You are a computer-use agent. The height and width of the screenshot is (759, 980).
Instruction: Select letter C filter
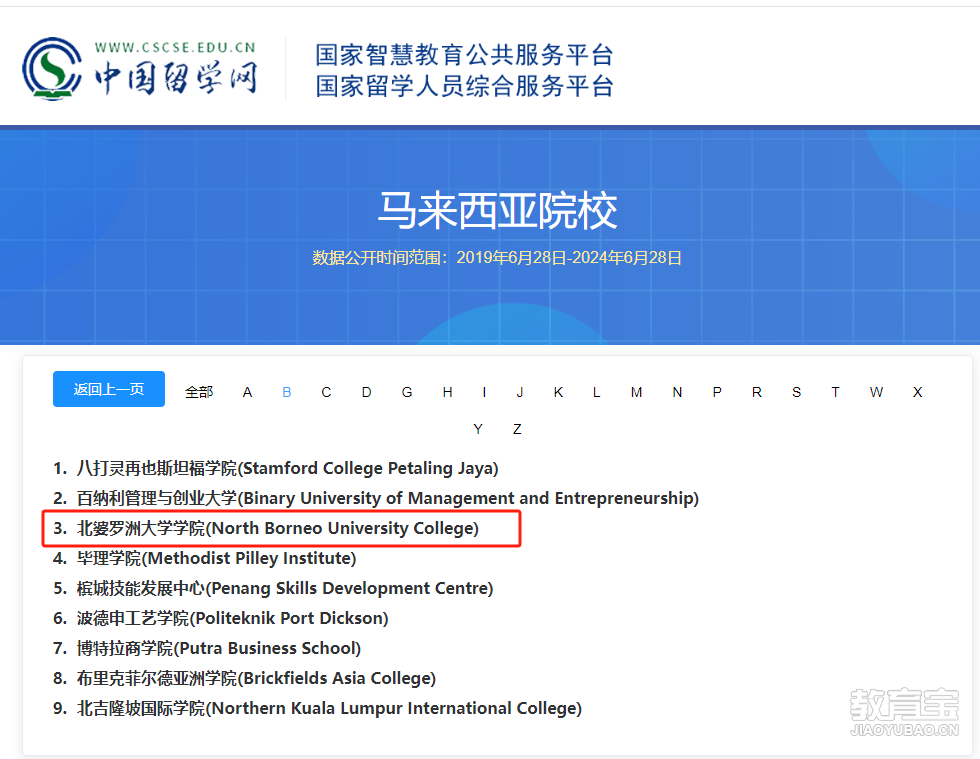[x=326, y=392]
